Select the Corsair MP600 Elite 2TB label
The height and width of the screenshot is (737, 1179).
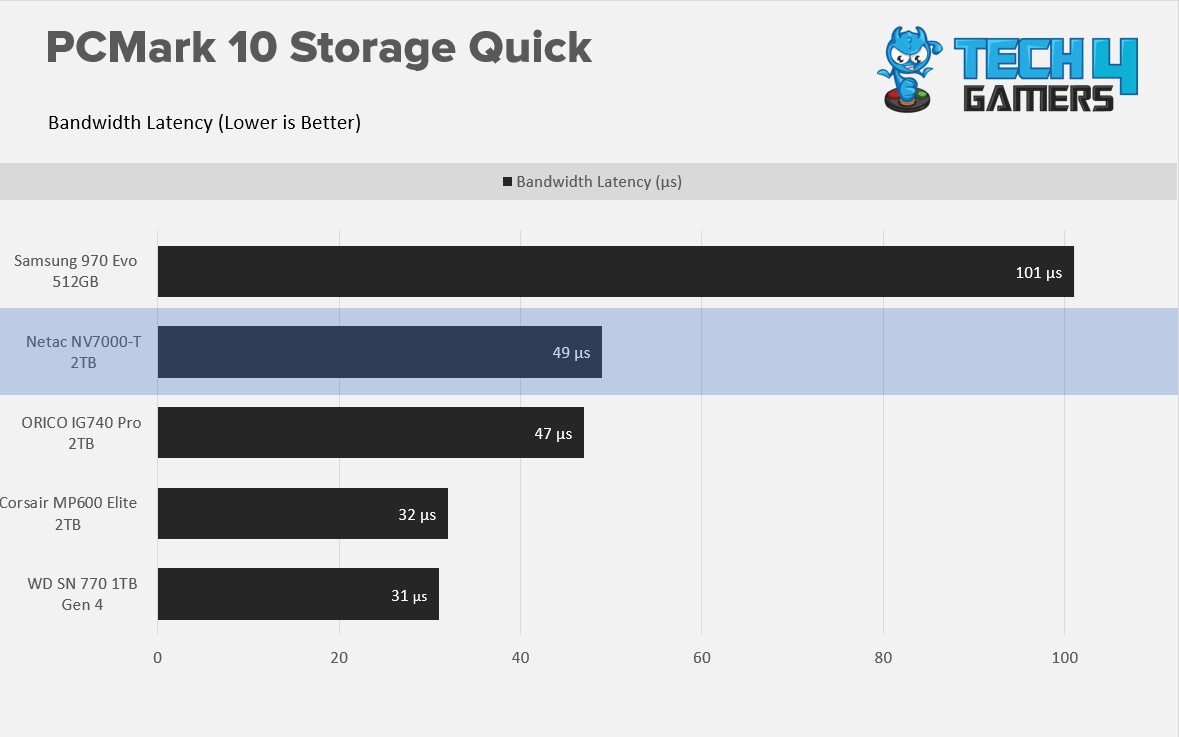[68, 514]
